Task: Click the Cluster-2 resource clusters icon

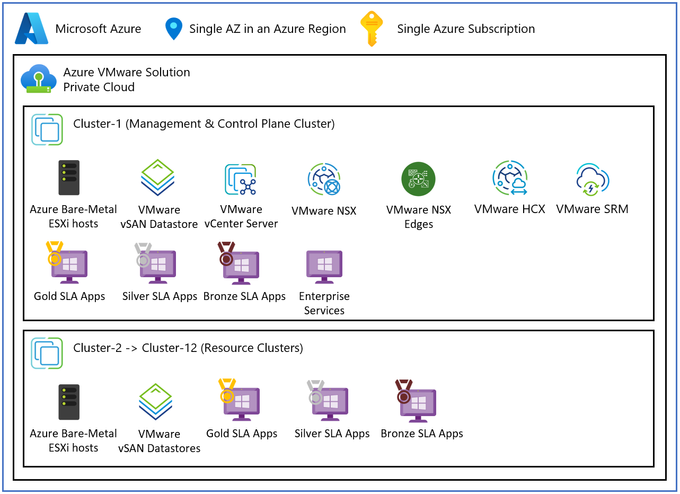Action: [47, 353]
